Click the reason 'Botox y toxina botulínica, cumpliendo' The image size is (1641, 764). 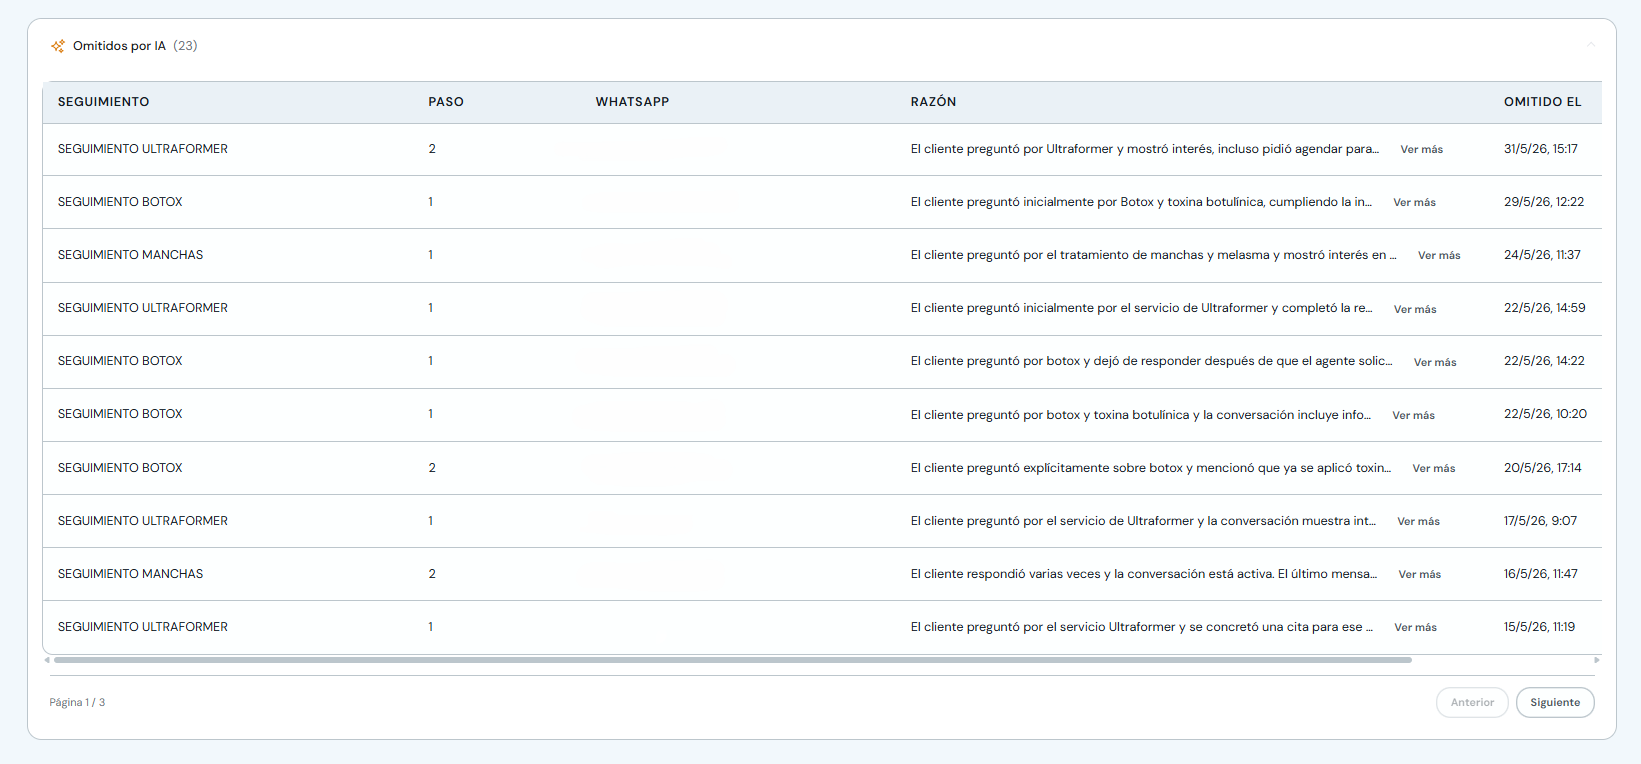tap(1141, 202)
